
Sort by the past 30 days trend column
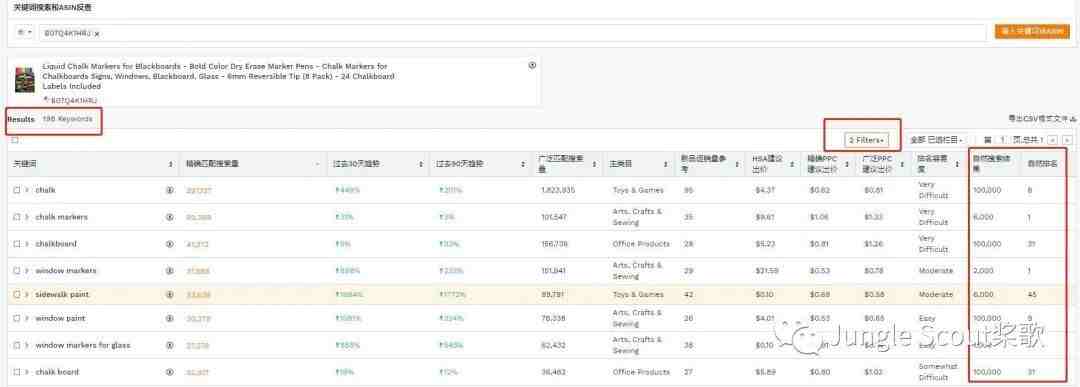coord(420,165)
